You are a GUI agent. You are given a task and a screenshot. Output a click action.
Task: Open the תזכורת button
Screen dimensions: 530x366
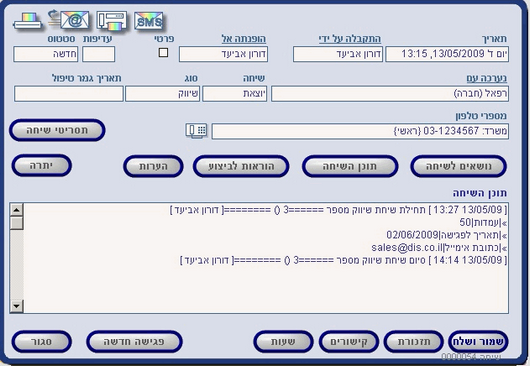(414, 342)
